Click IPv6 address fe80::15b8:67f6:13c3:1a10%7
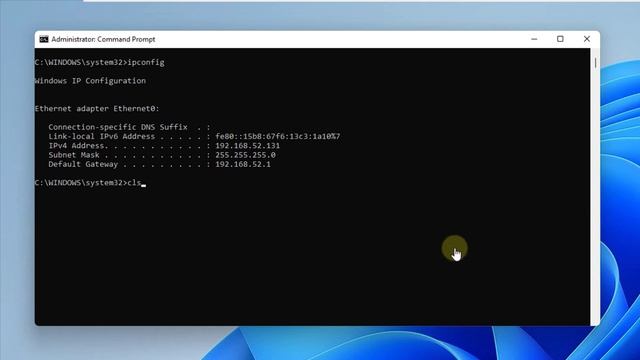Viewport: 640px width, 360px height. [278, 136]
